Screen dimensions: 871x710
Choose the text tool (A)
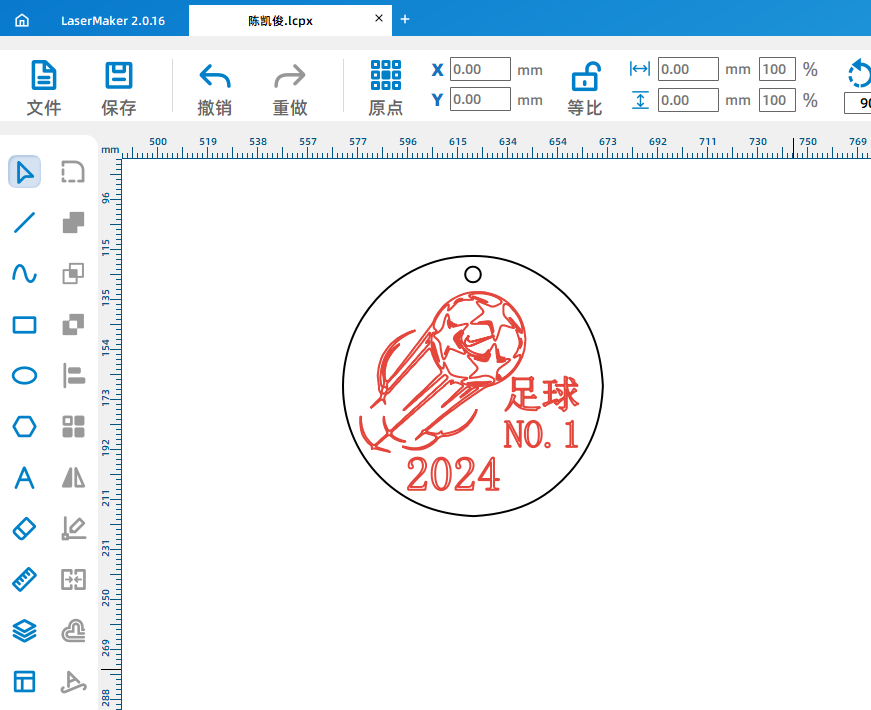click(25, 478)
